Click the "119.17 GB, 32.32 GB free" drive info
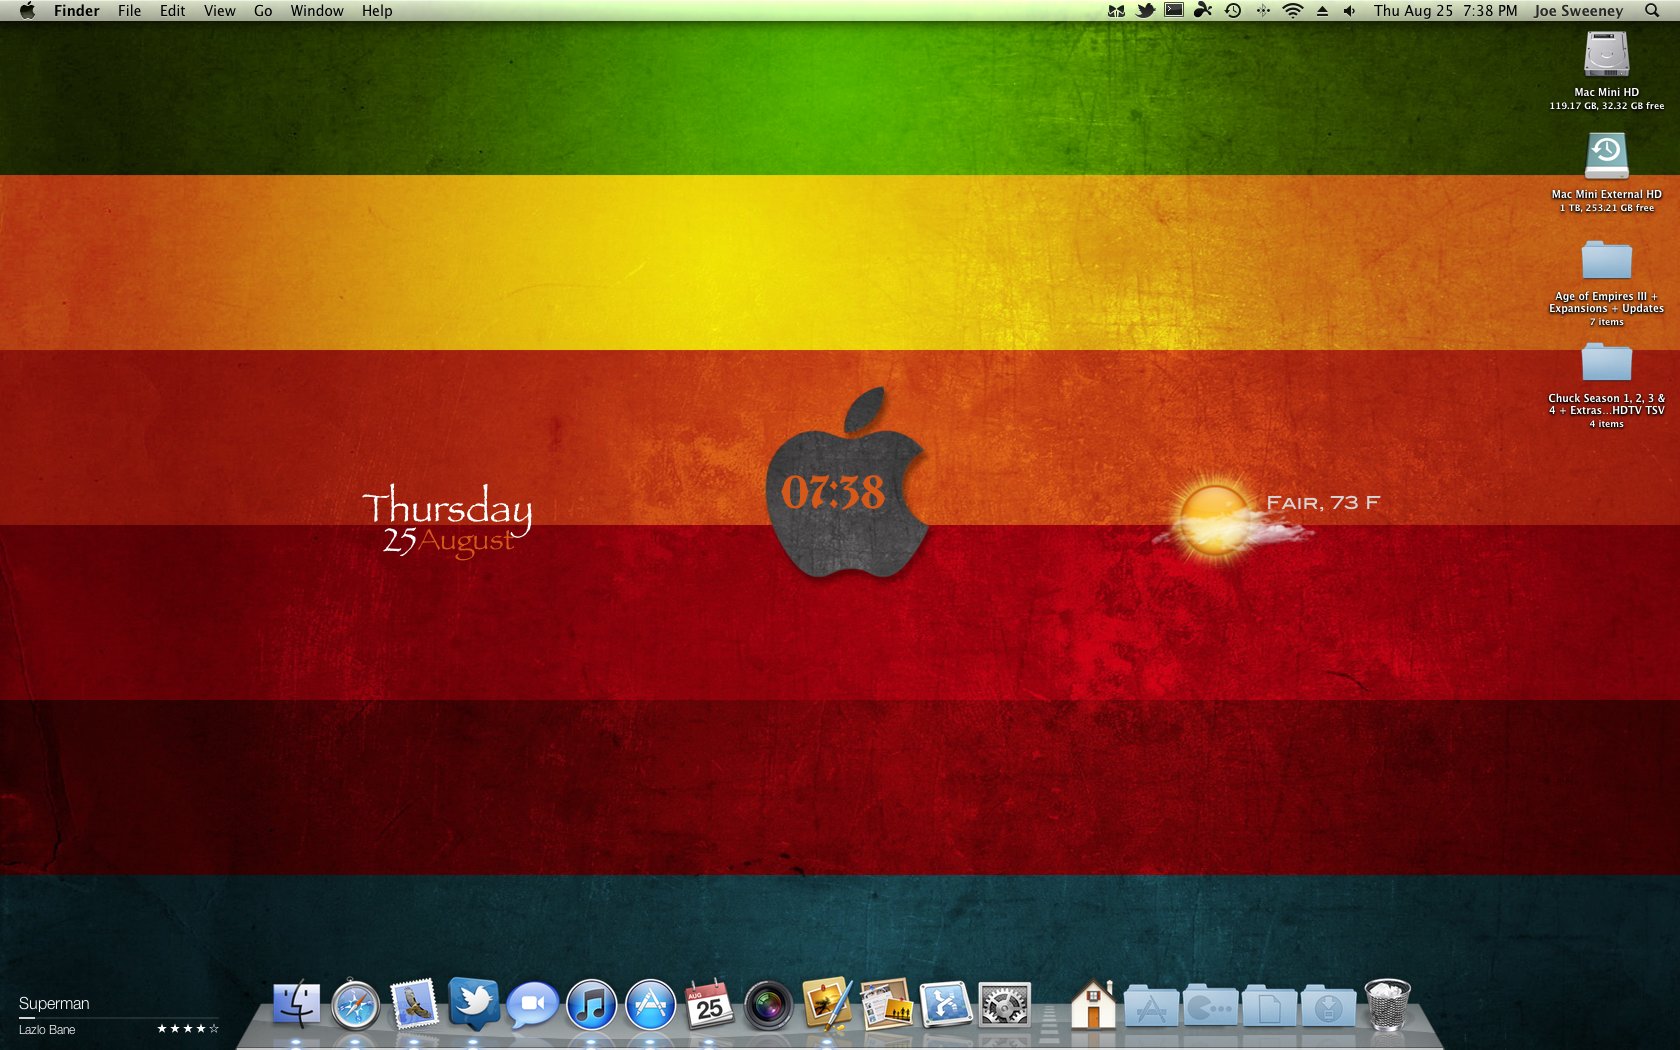Image resolution: width=1680 pixels, height=1050 pixels. (x=1607, y=106)
